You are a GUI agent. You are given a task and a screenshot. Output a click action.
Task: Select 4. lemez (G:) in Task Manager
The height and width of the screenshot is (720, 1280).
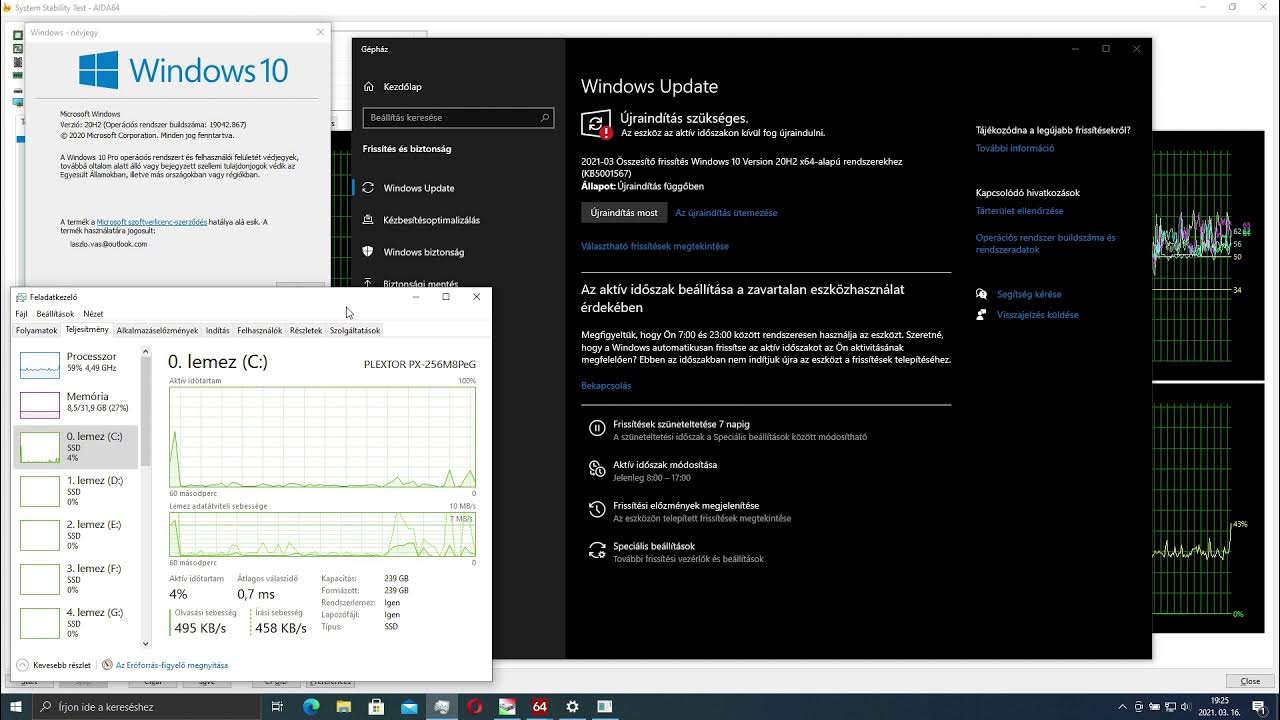[76, 622]
